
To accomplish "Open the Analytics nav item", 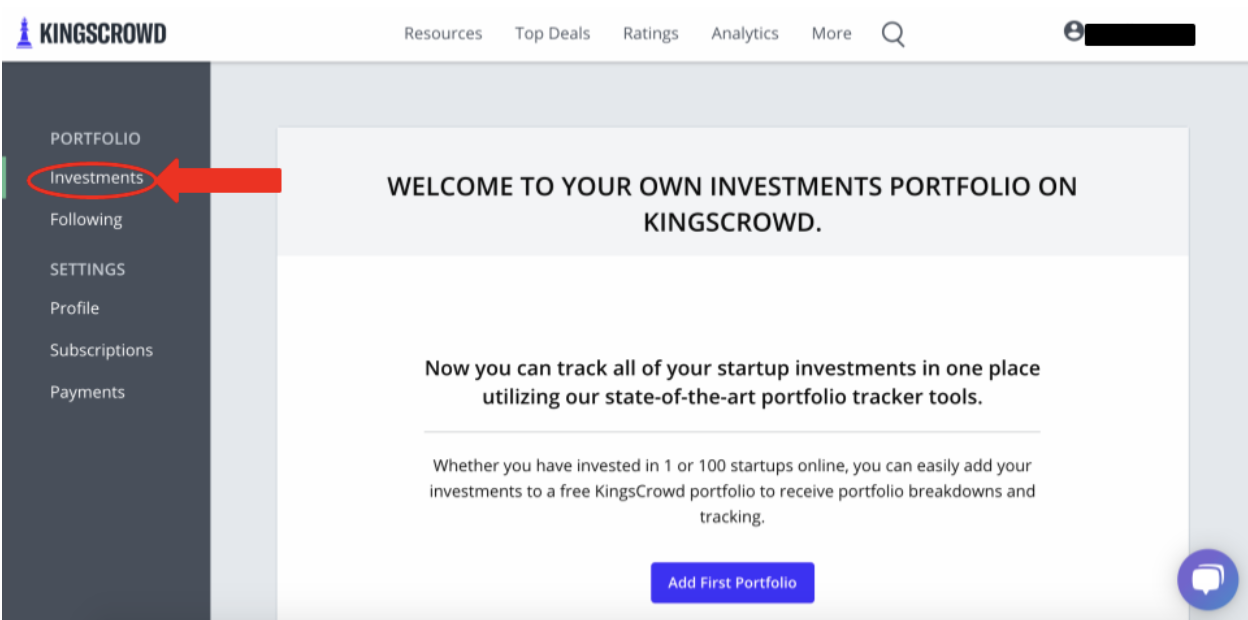I will (745, 34).
